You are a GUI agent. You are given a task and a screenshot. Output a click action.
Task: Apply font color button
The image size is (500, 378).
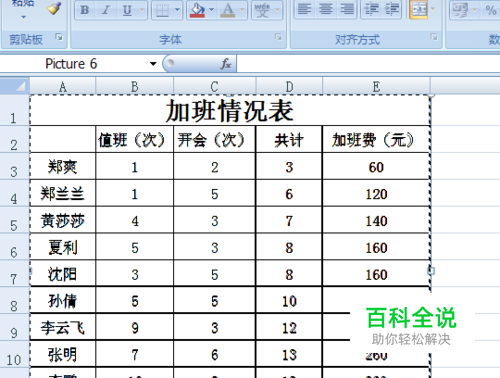(228, 10)
